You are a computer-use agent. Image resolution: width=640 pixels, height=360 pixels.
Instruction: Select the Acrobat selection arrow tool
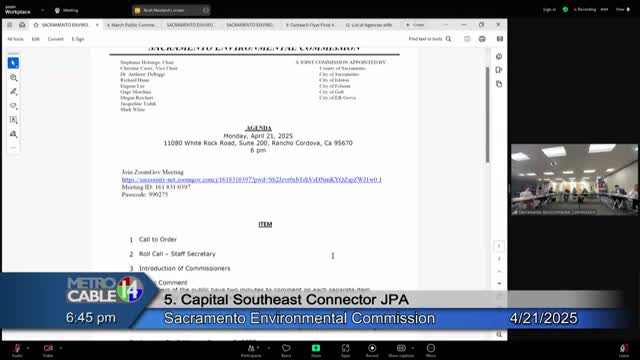click(x=13, y=63)
